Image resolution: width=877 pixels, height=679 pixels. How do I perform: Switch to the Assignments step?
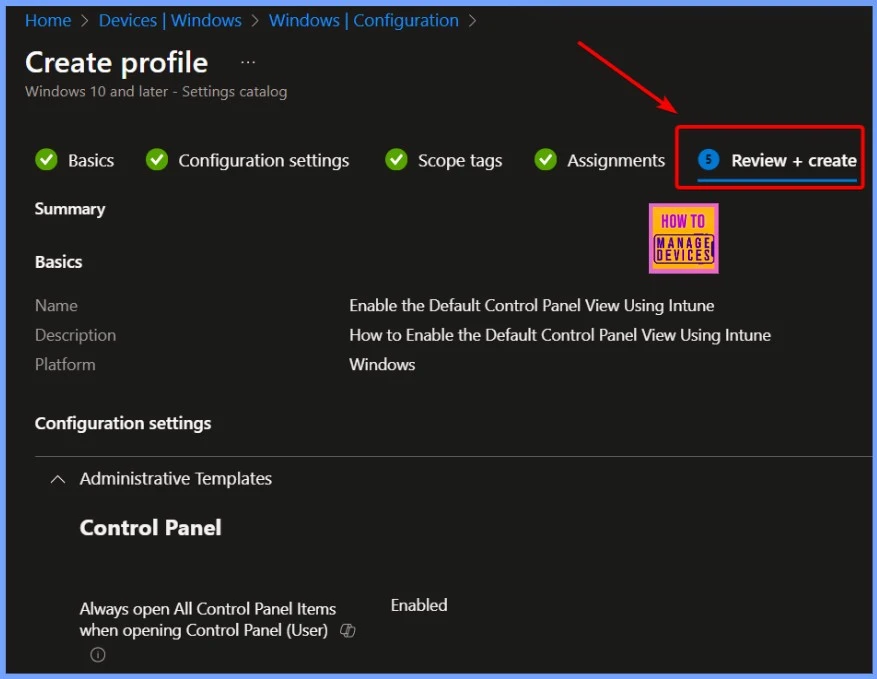click(x=616, y=161)
